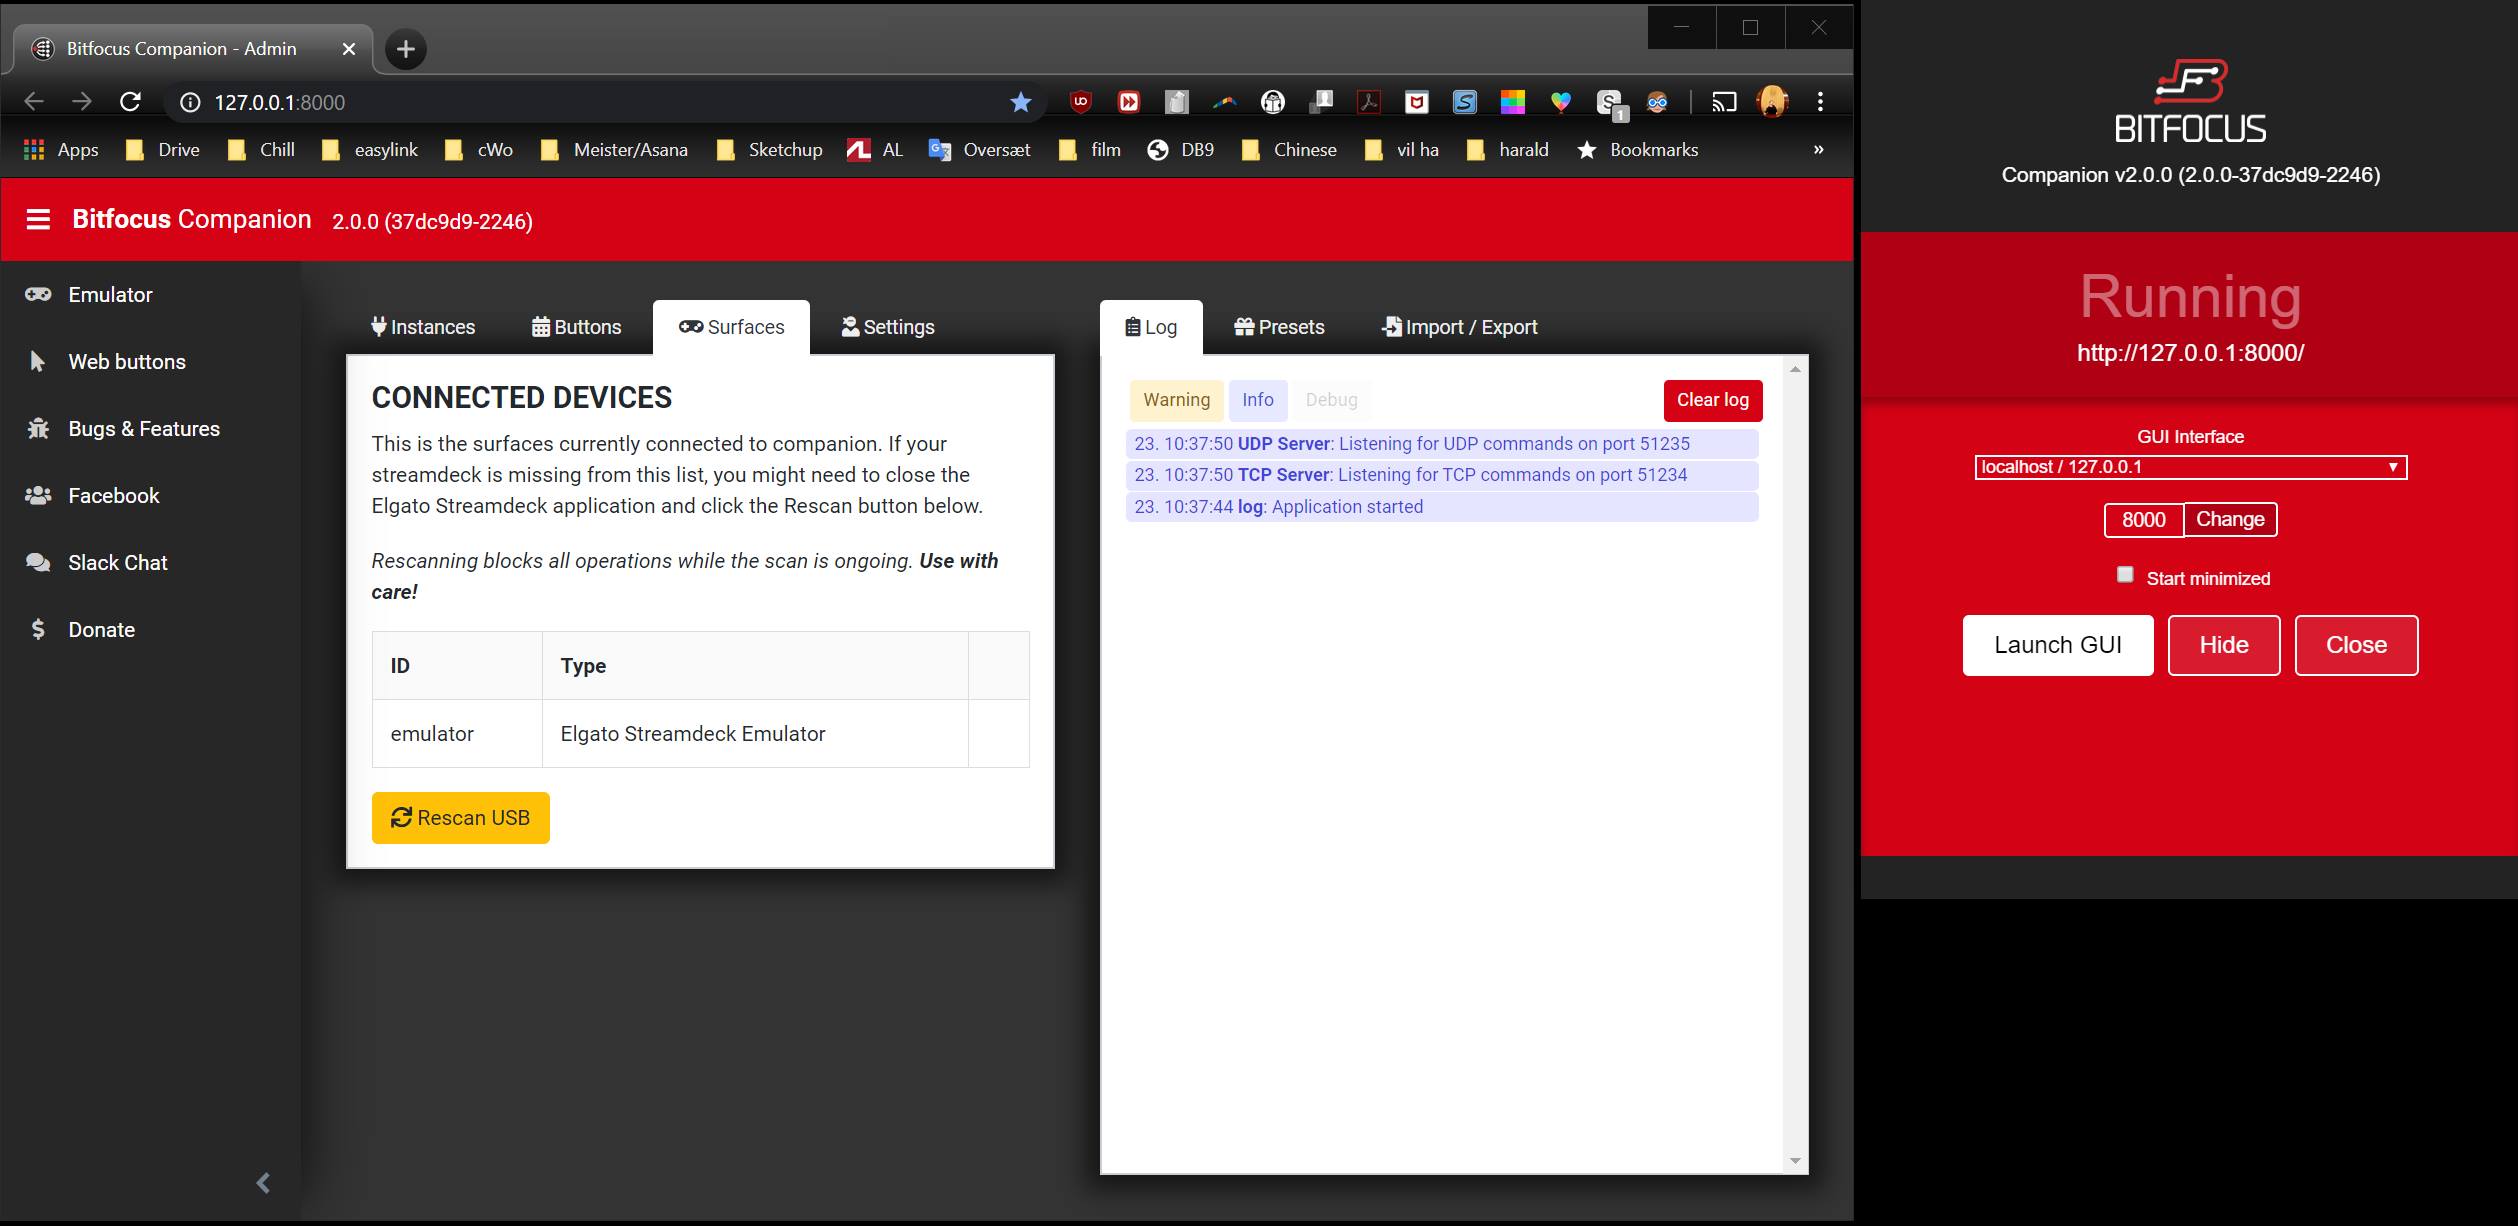Bookmark star icon in the address bar

1020,101
